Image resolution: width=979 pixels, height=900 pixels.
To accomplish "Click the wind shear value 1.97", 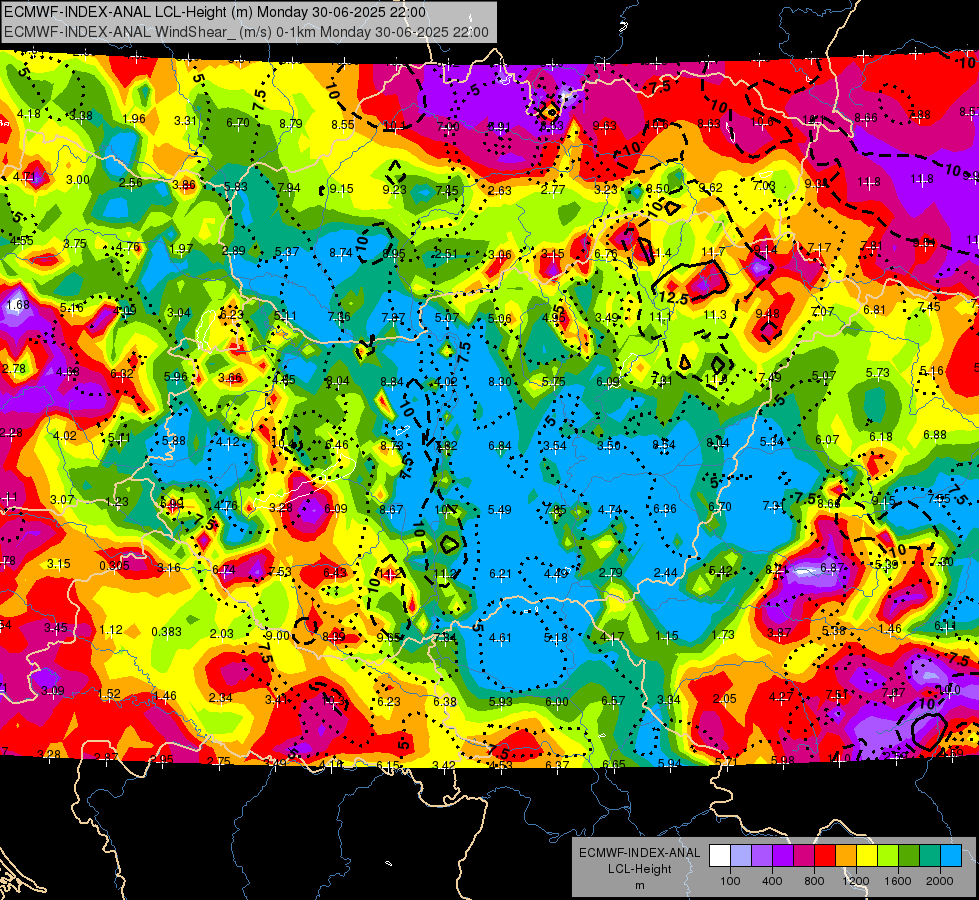I will point(181,249).
